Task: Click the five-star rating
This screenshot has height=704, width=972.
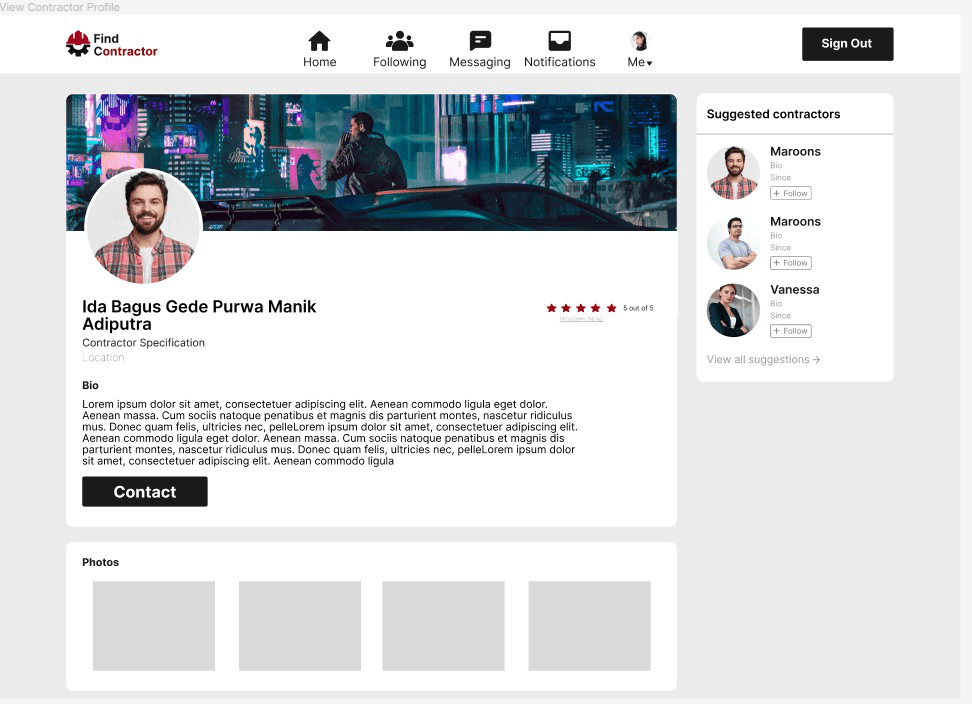Action: [x=581, y=308]
